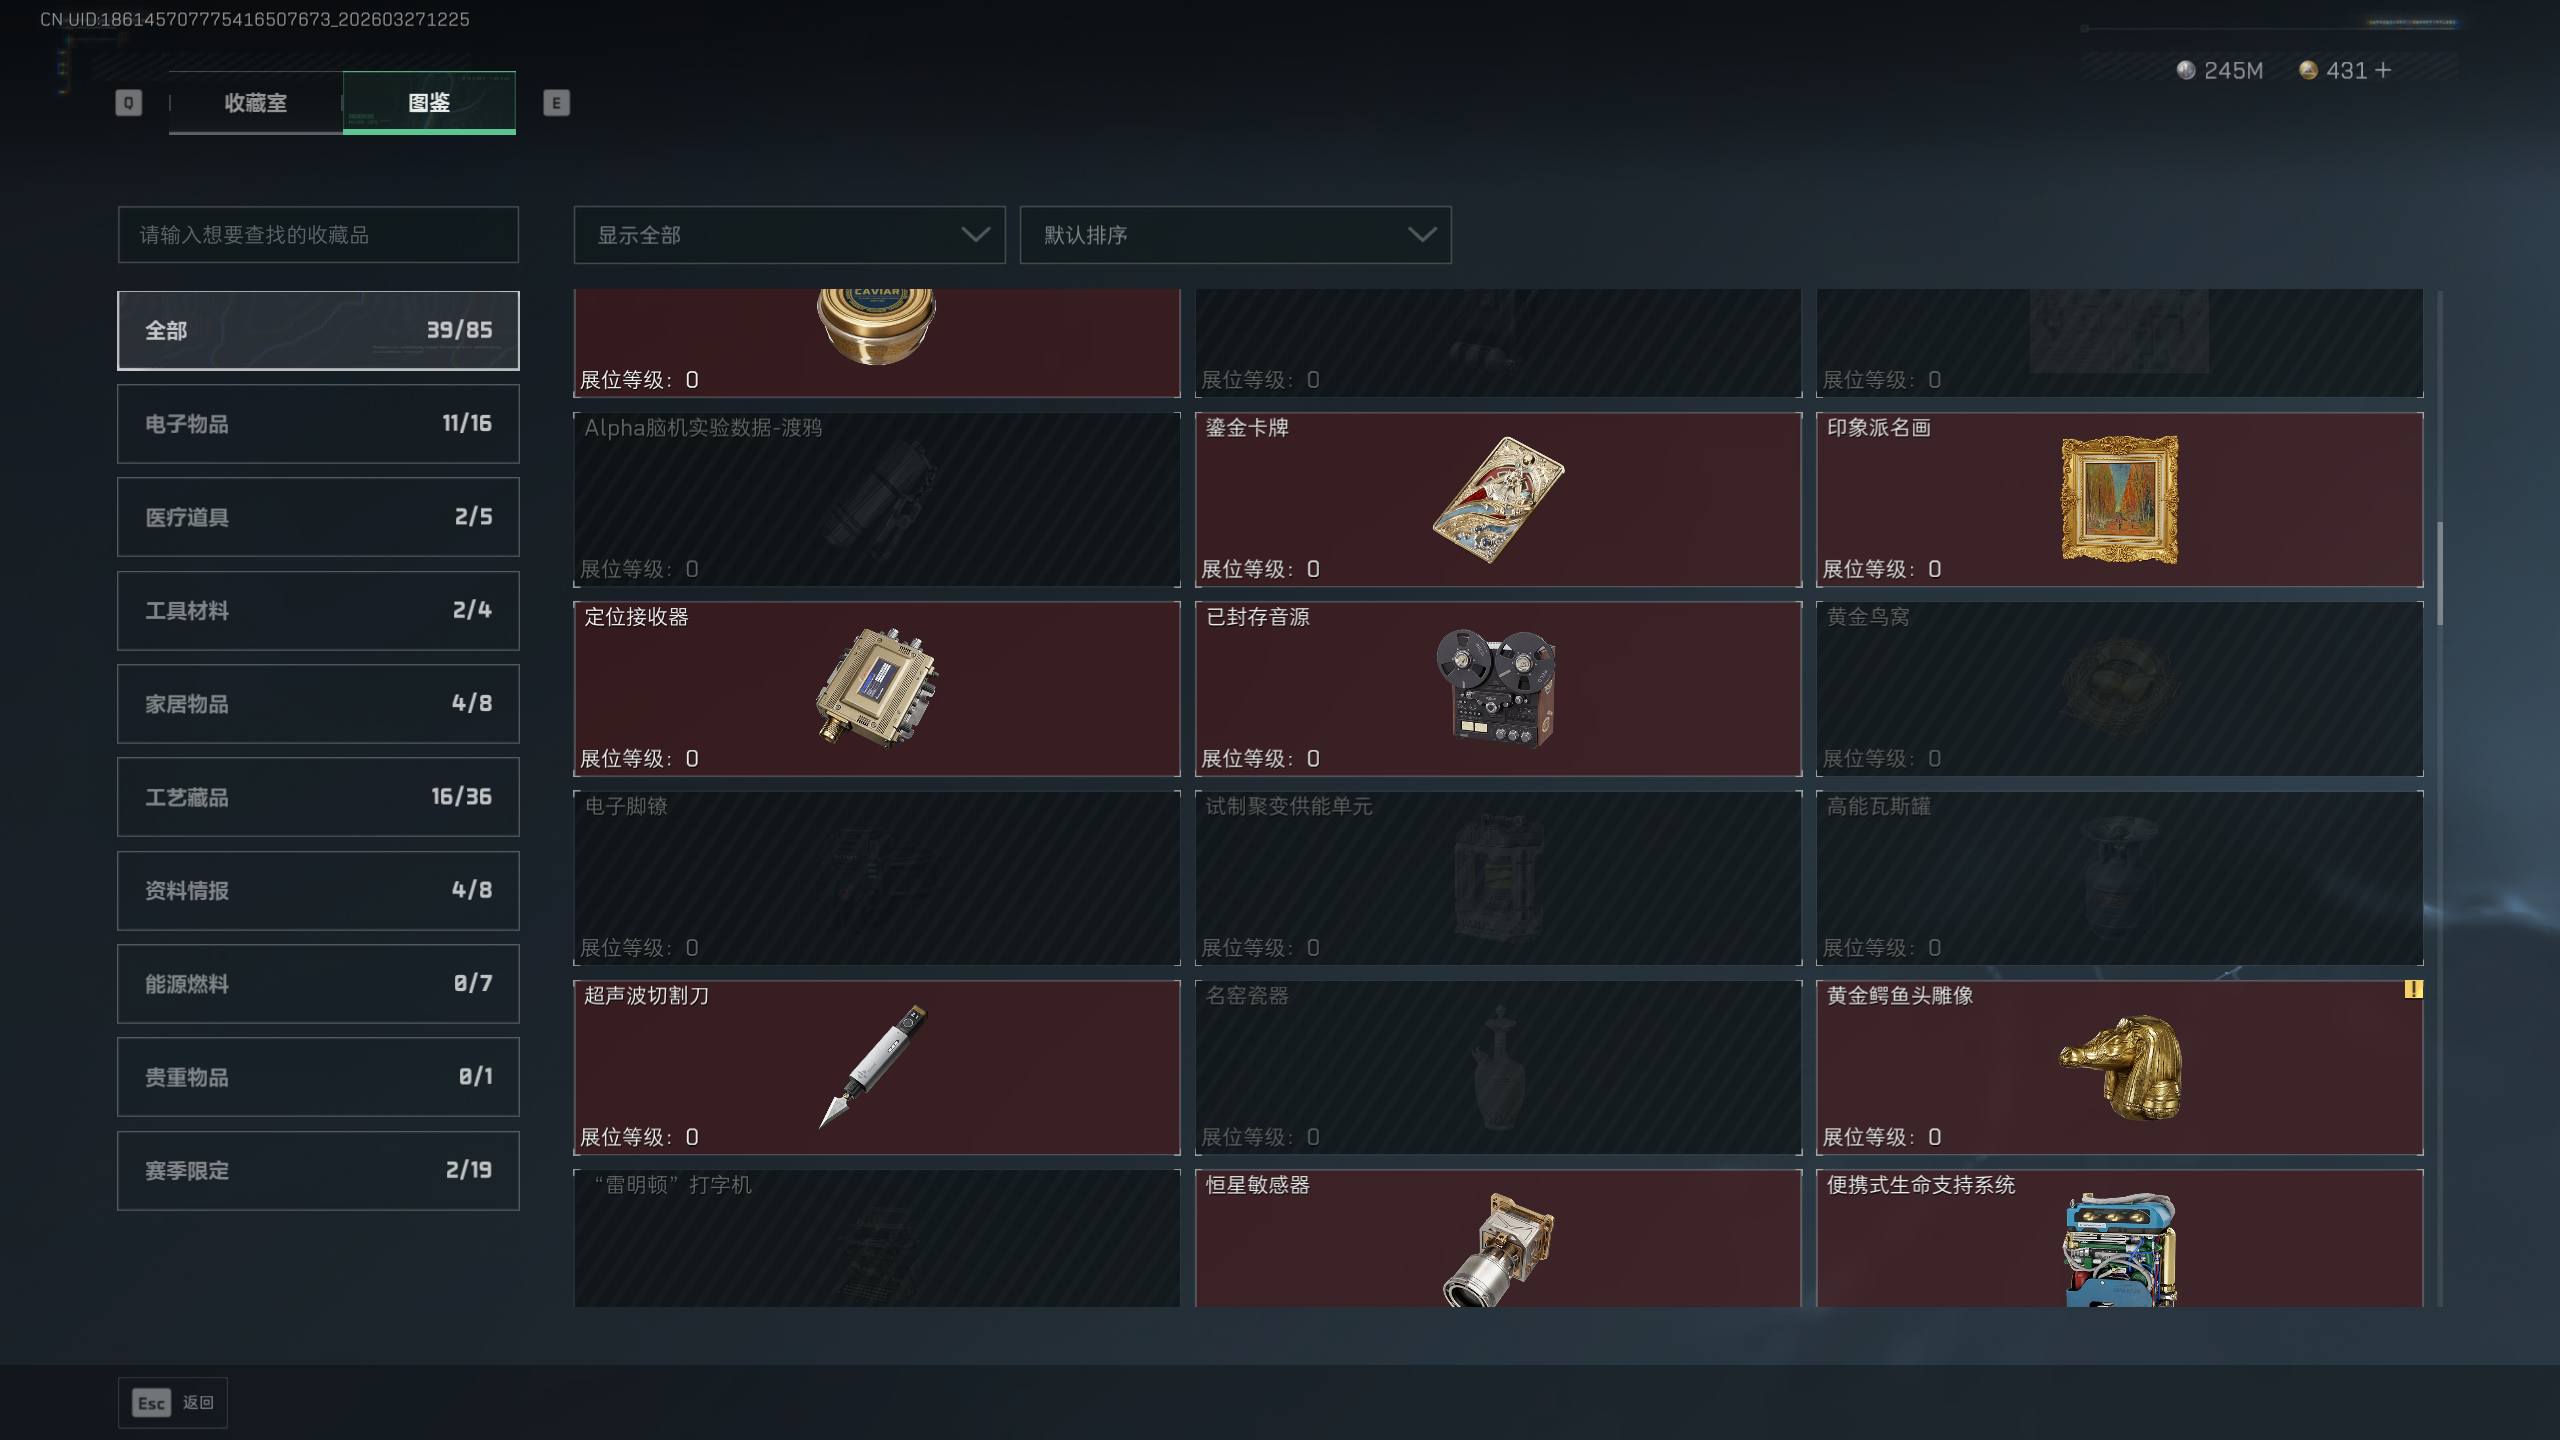Focus the 请输入想要查找的收藏品 search field

[318, 235]
